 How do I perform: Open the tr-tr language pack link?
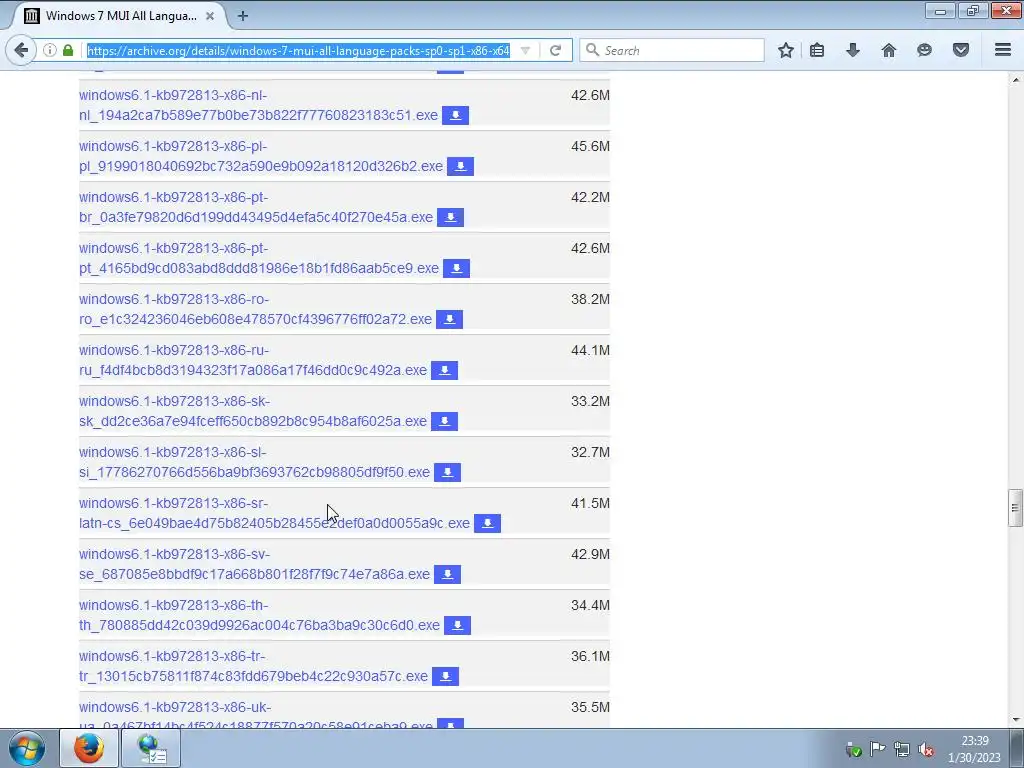pos(253,665)
